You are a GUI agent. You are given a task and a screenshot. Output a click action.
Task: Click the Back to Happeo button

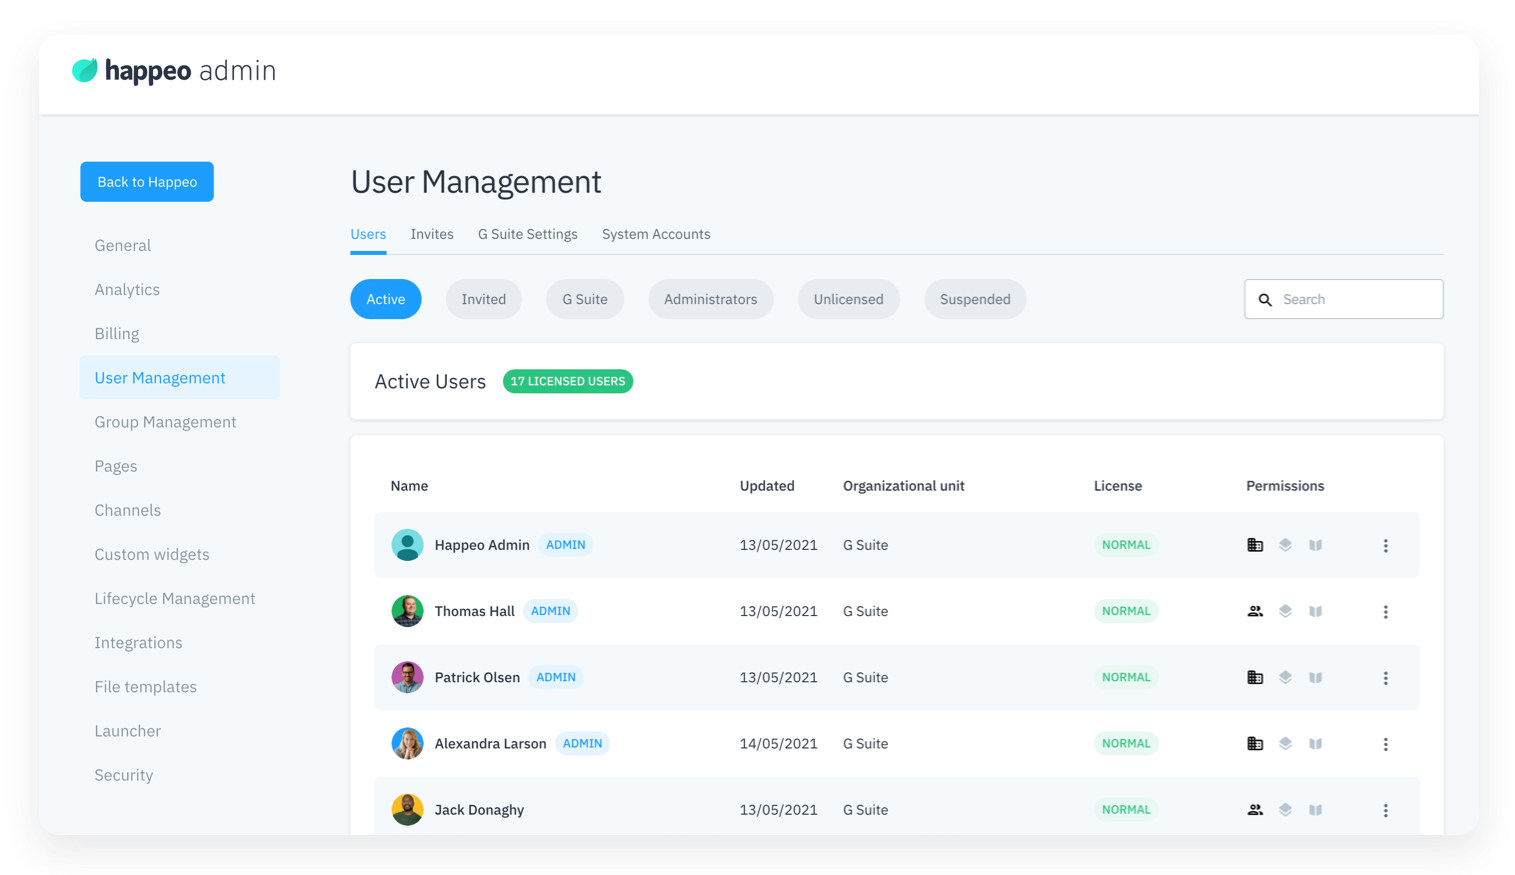pyautogui.click(x=147, y=182)
